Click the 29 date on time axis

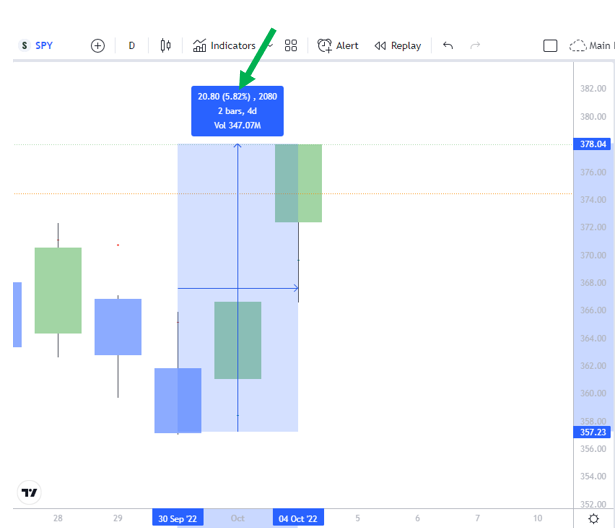point(117,518)
